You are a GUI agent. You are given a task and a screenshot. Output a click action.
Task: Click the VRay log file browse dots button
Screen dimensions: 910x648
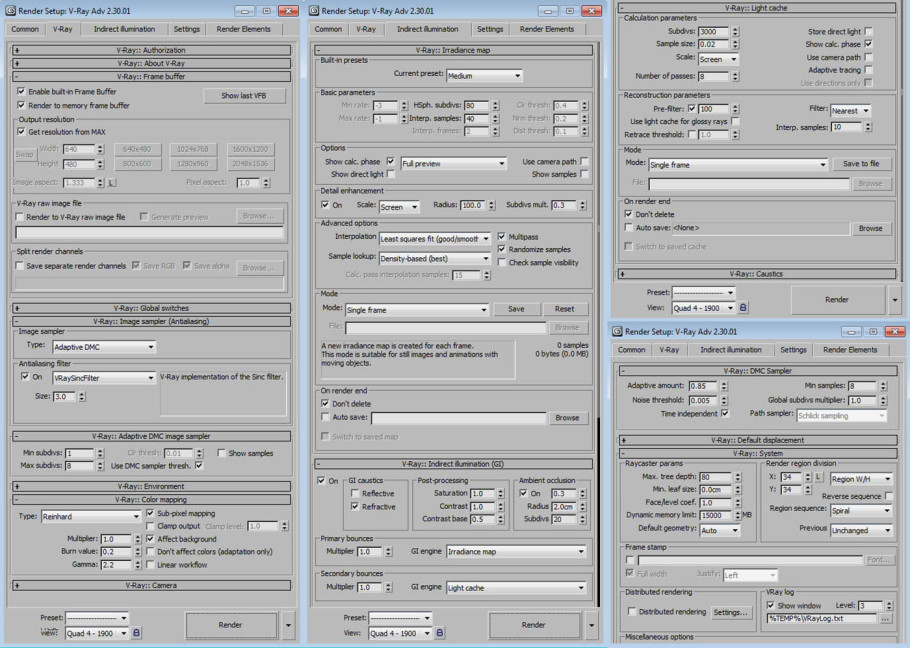(885, 618)
